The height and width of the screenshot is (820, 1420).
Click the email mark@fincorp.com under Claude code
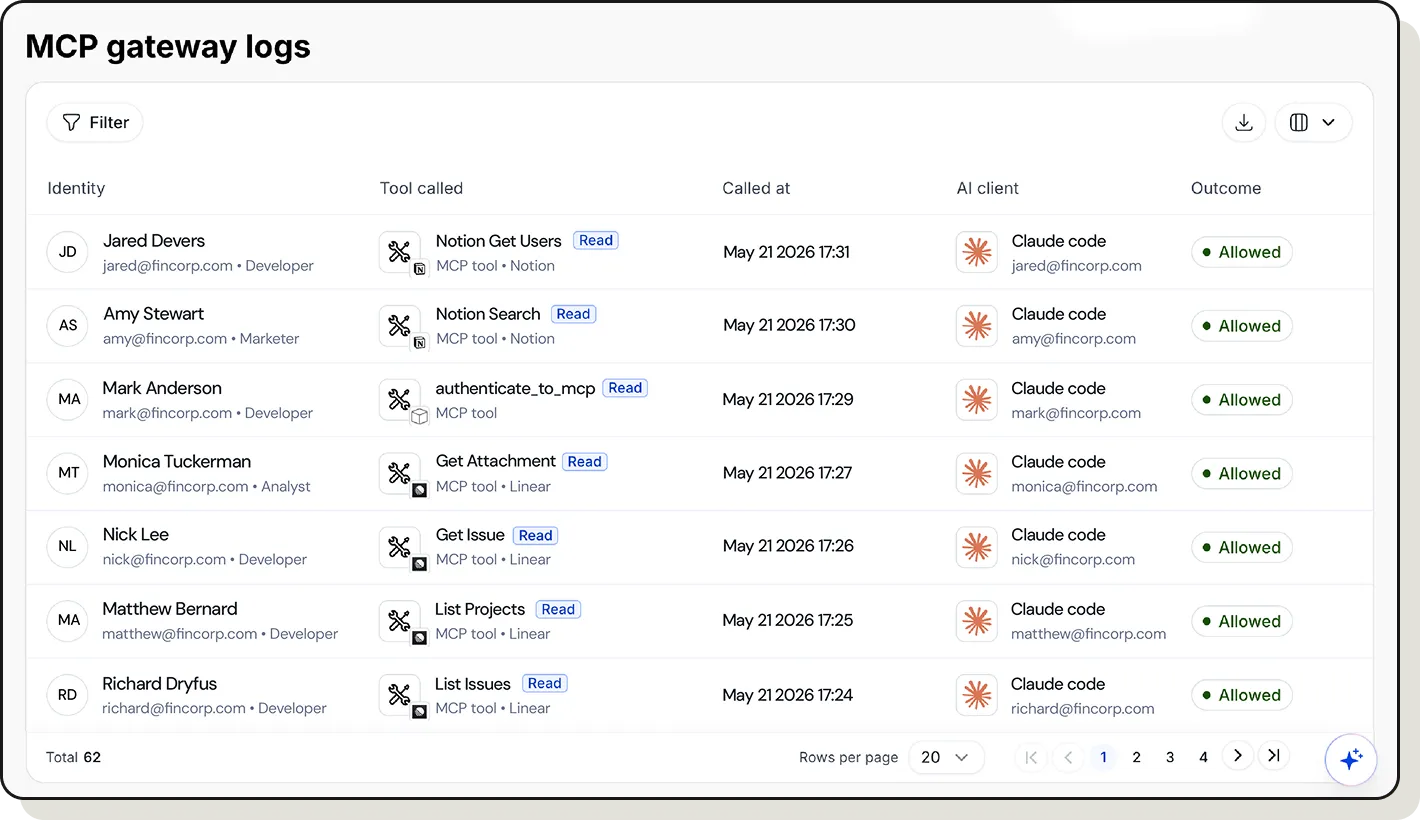coord(1076,413)
